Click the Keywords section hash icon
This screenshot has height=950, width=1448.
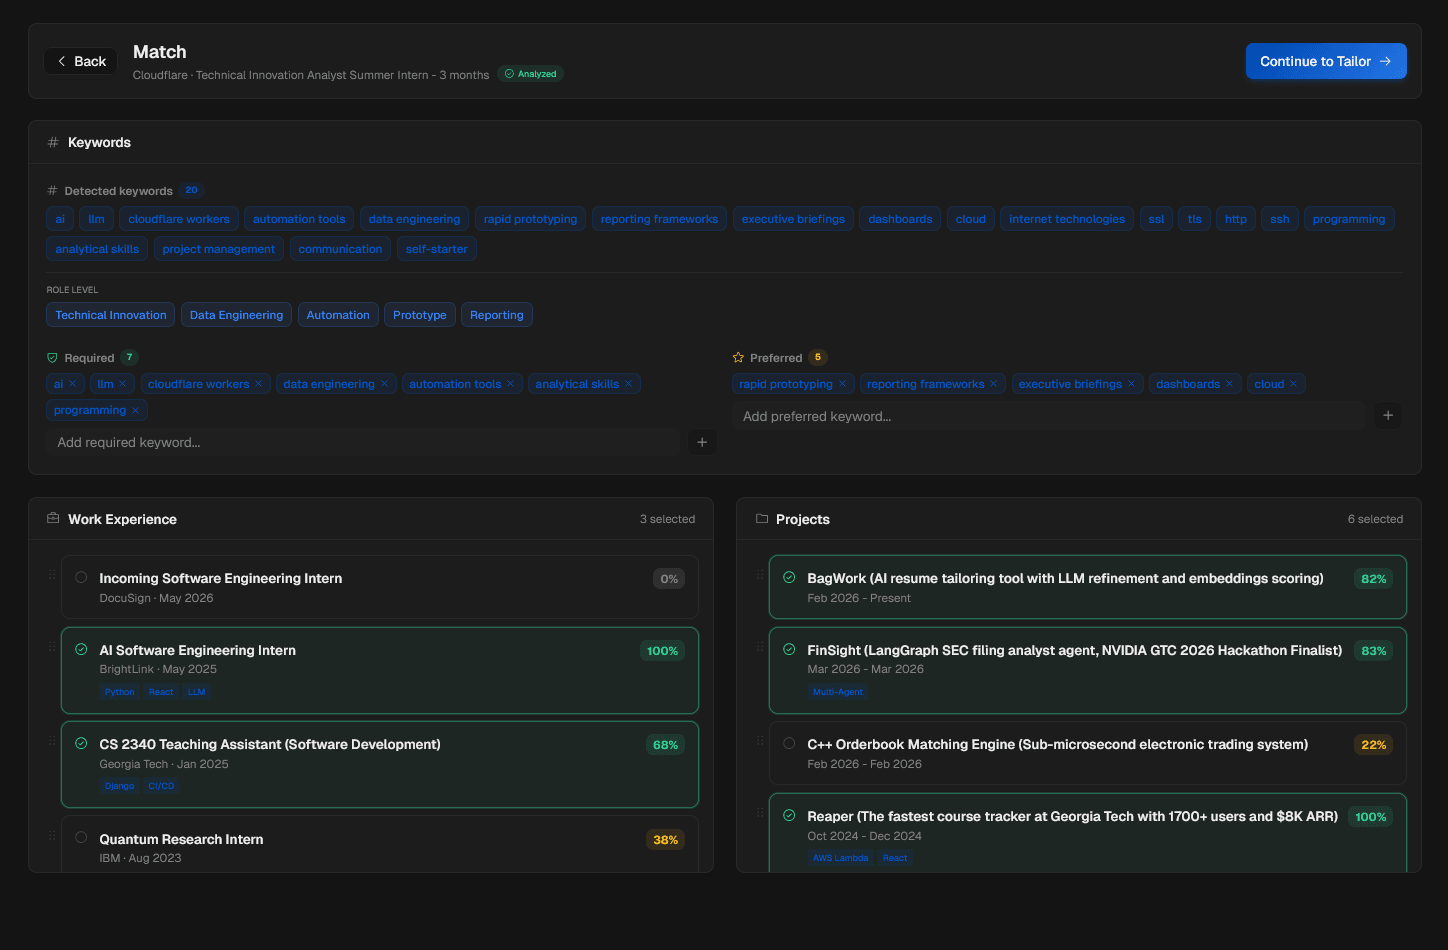click(53, 142)
